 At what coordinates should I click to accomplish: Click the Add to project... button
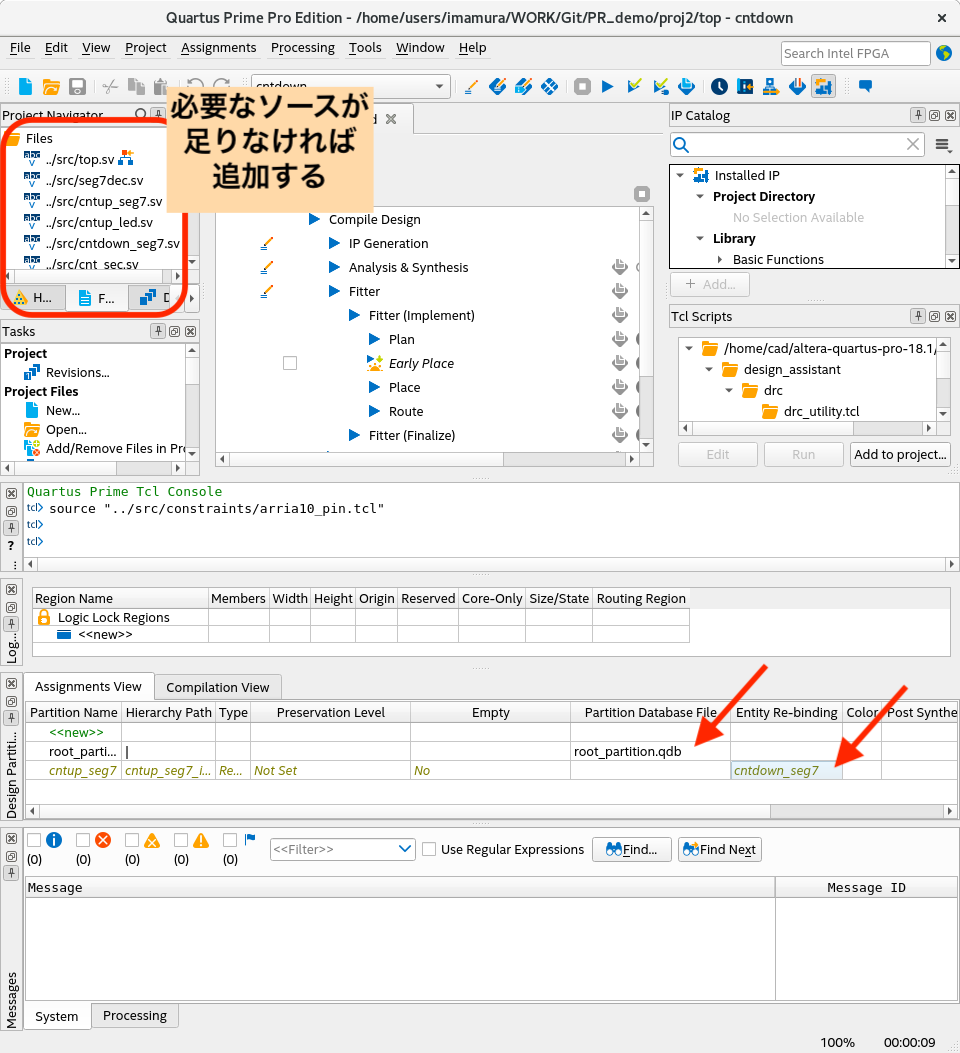click(x=900, y=454)
